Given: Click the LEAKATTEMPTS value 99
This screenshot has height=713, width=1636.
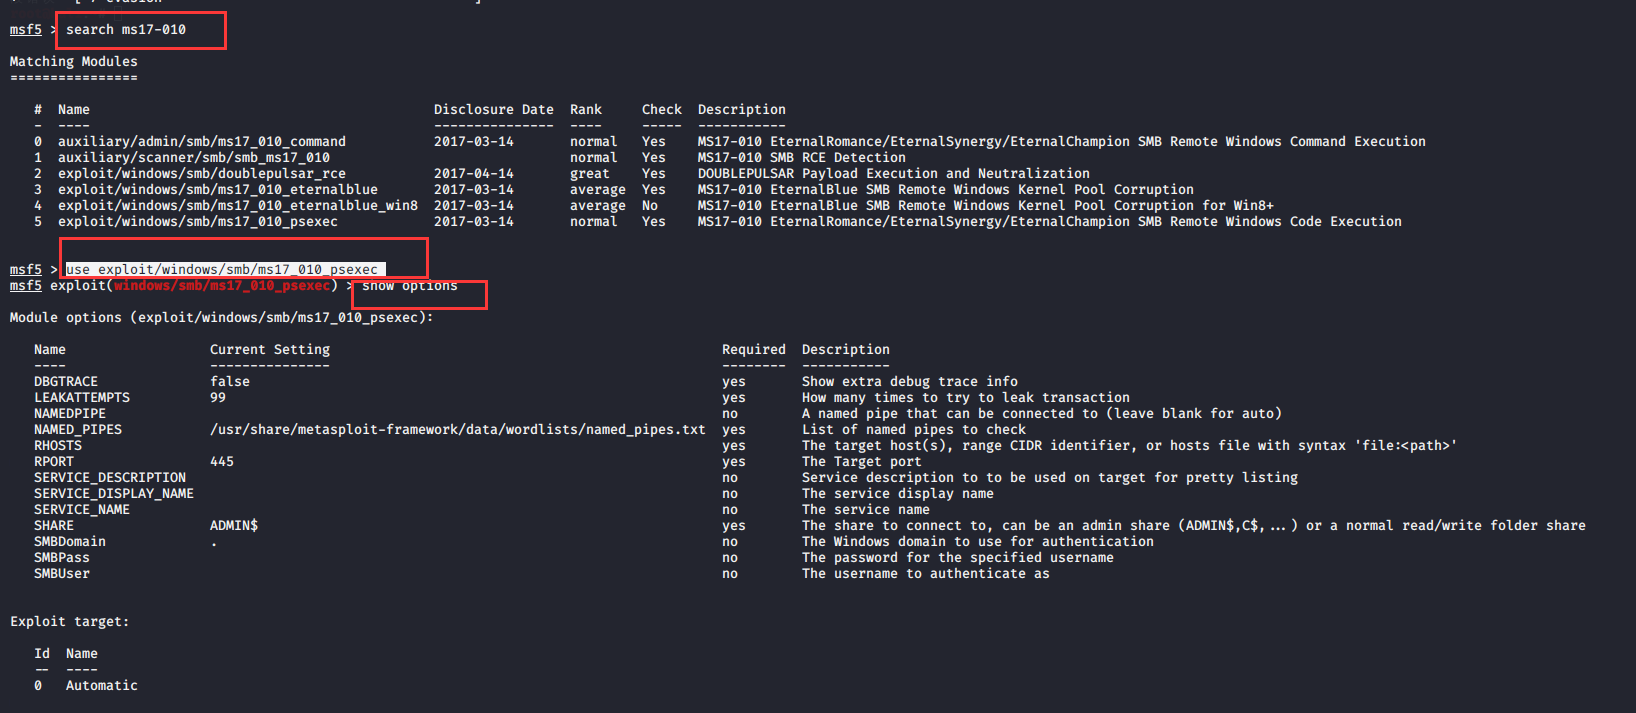Looking at the screenshot, I should pyautogui.click(x=218, y=398).
